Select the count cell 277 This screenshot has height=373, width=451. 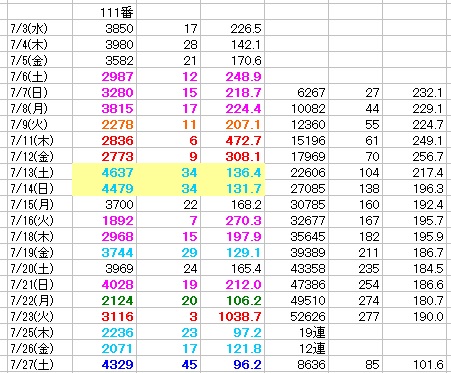(356, 317)
